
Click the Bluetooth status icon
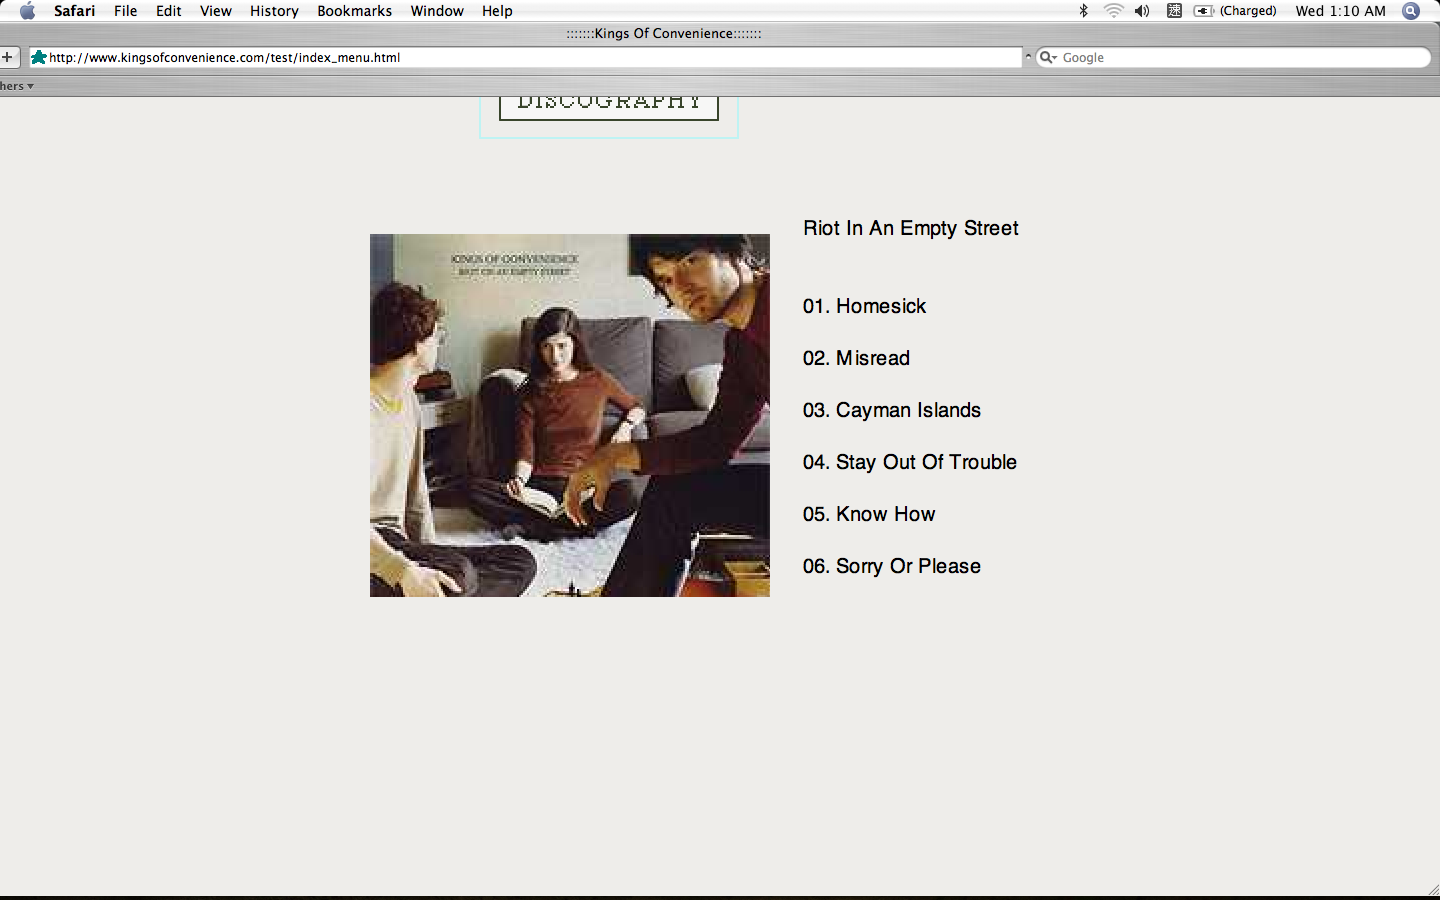pyautogui.click(x=1083, y=11)
